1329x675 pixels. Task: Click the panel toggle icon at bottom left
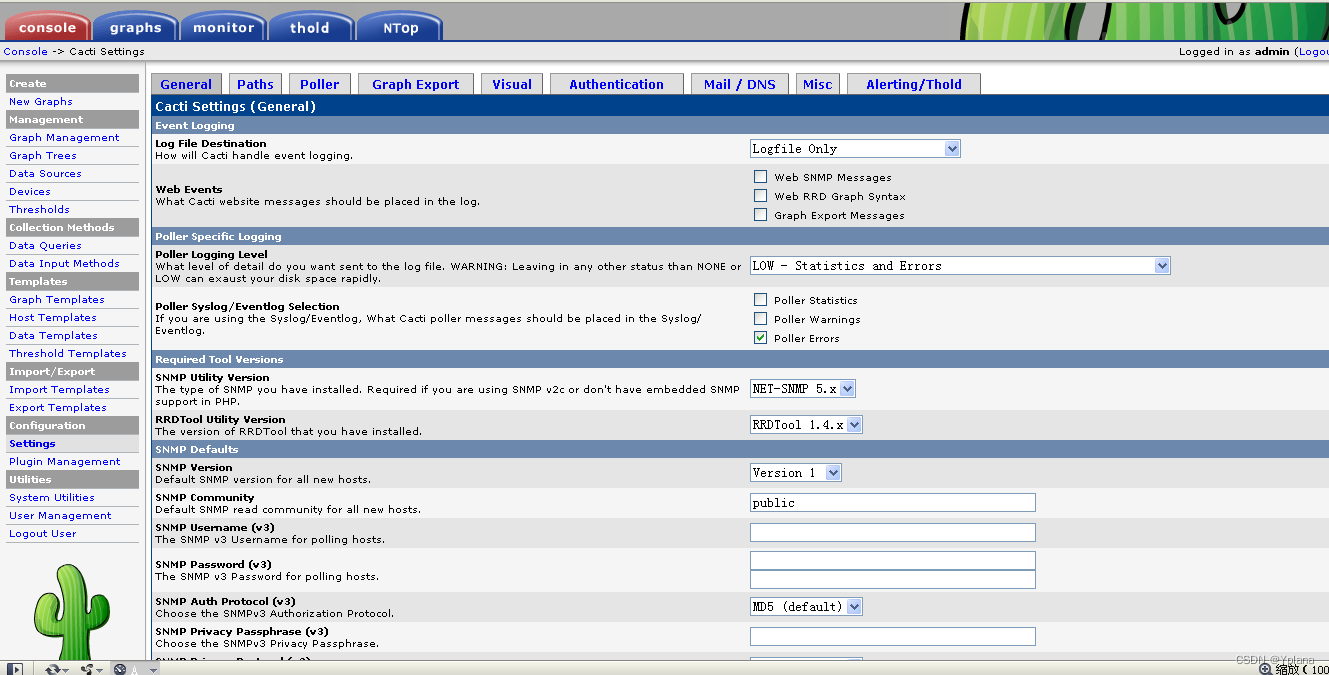(x=14, y=668)
